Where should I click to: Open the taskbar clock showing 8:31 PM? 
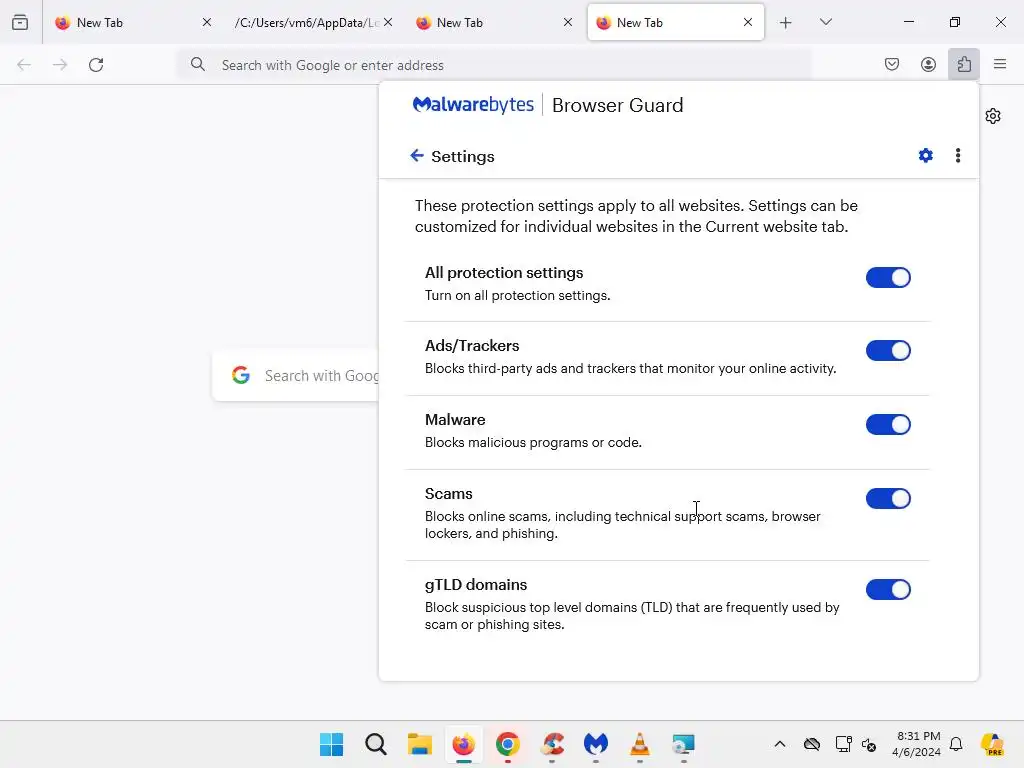pos(916,744)
